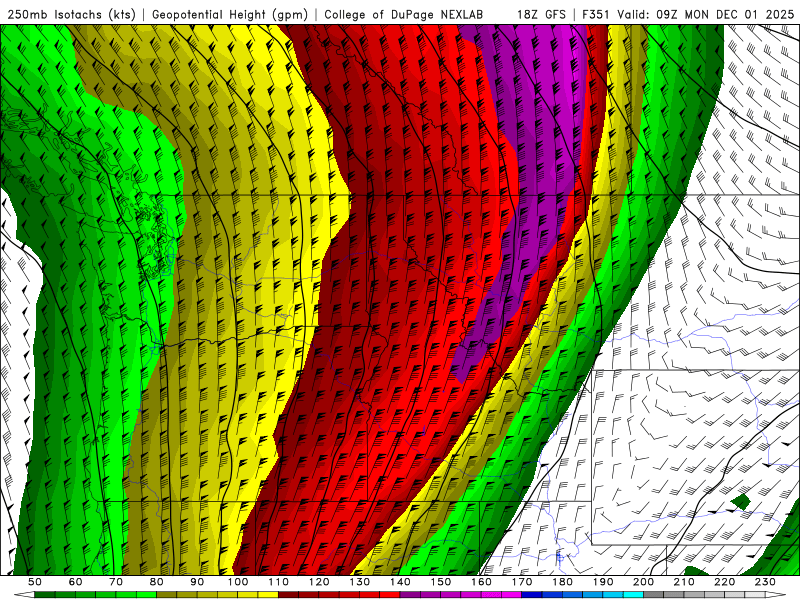The height and width of the screenshot is (600, 800).
Task: Click the 220 label on the color scale
Action: (x=725, y=582)
